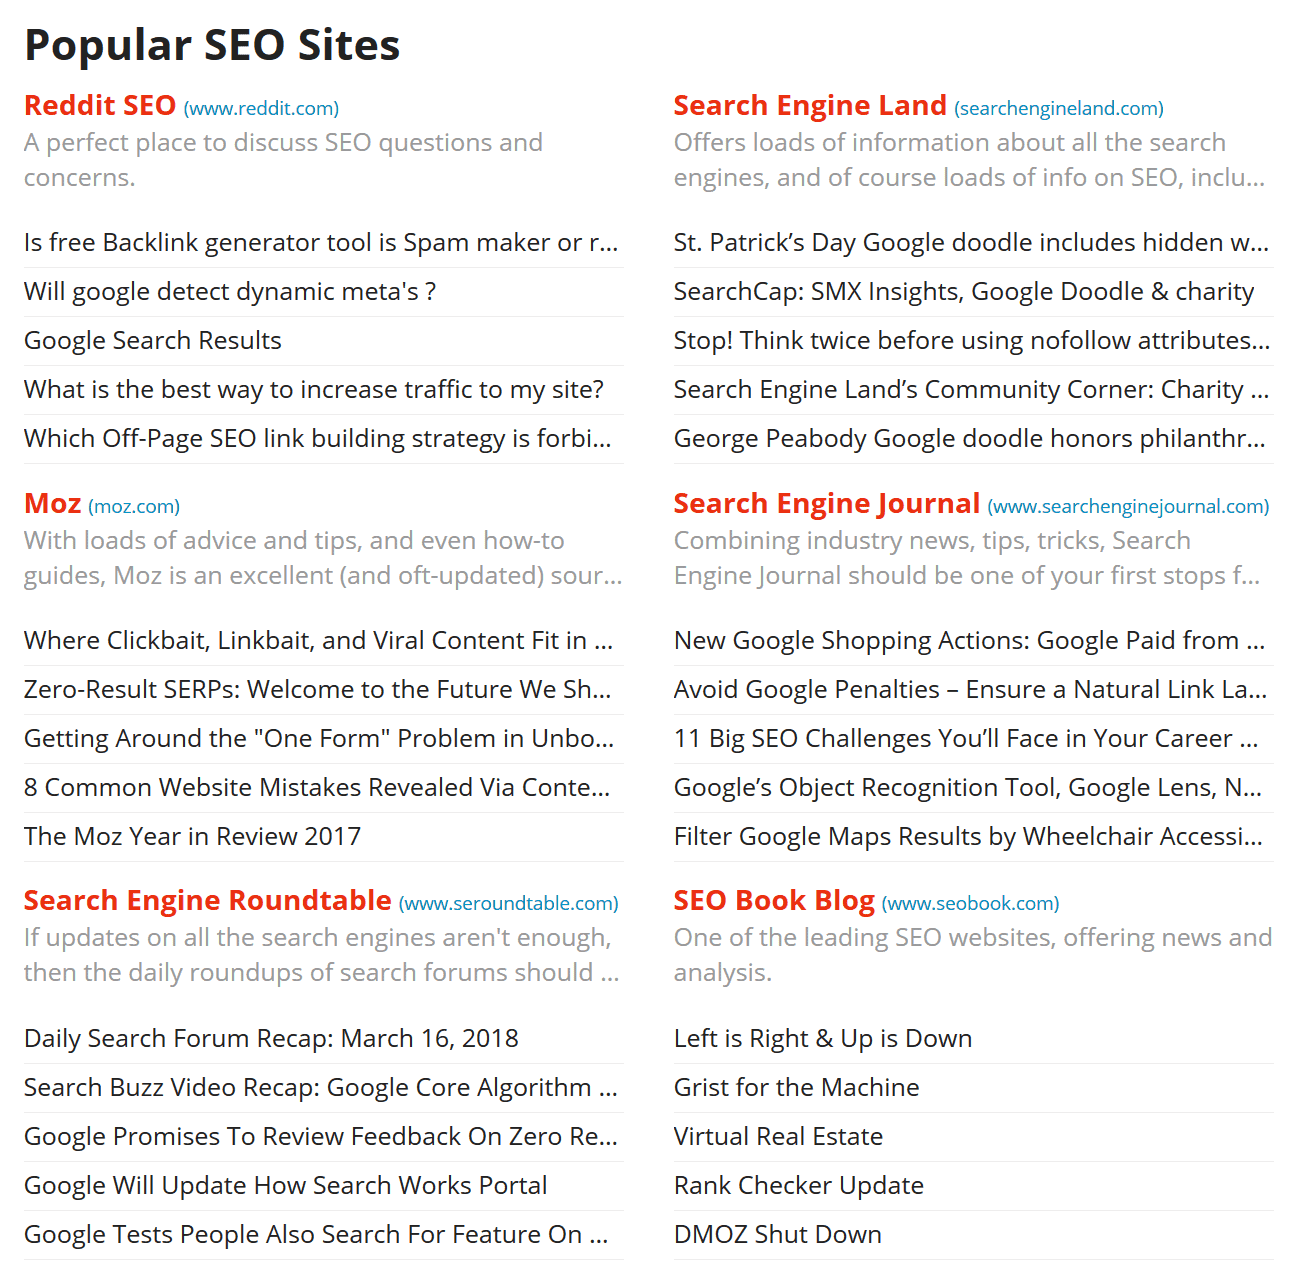Visit the www.searchenginejournal.com URL link

1128,506
